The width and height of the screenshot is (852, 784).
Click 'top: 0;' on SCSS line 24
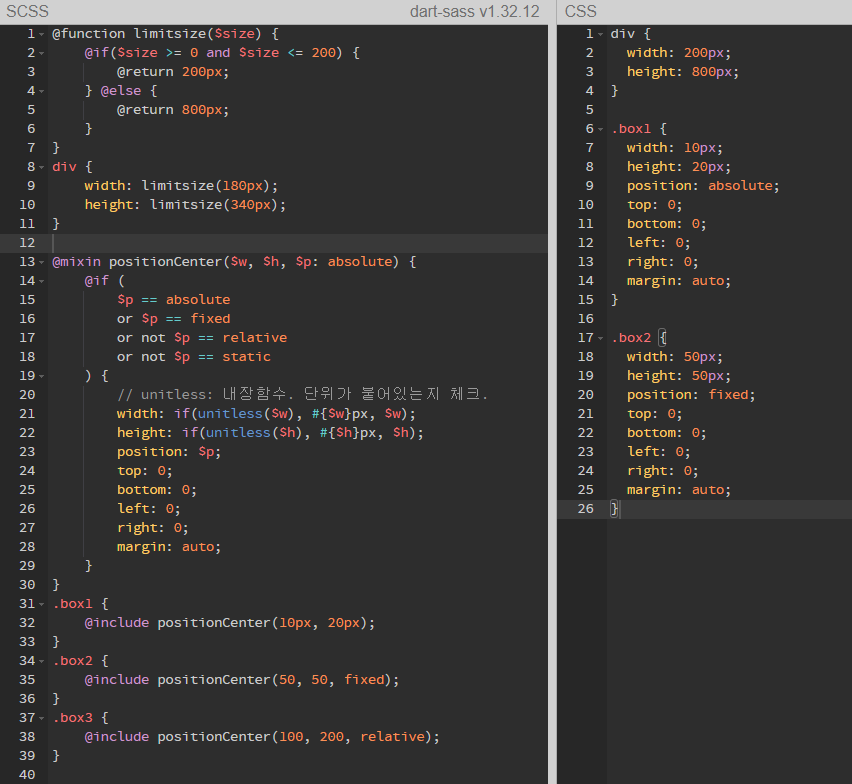(145, 471)
